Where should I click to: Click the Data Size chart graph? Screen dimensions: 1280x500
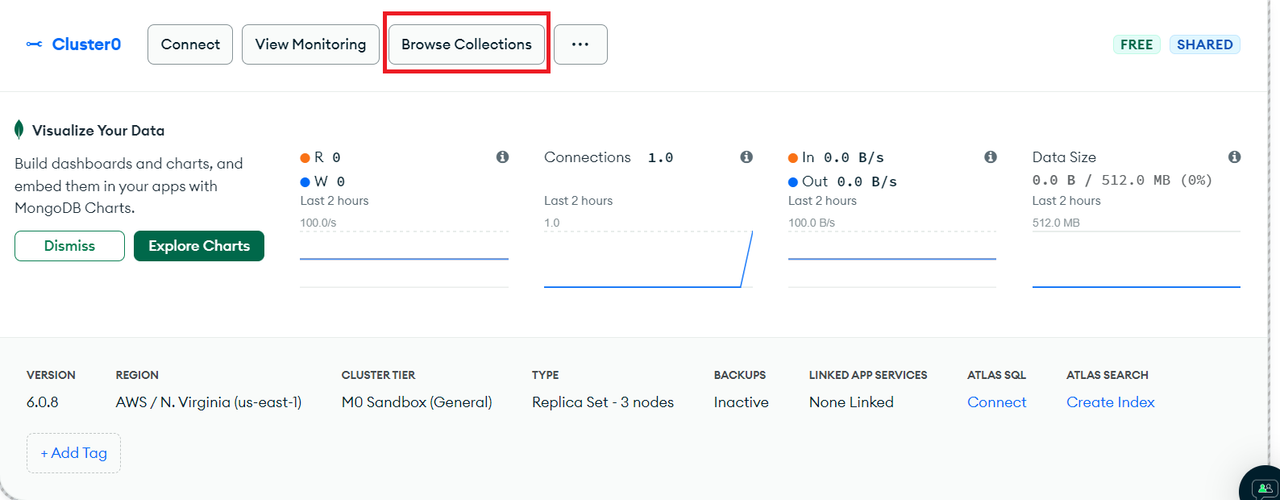(1136, 259)
